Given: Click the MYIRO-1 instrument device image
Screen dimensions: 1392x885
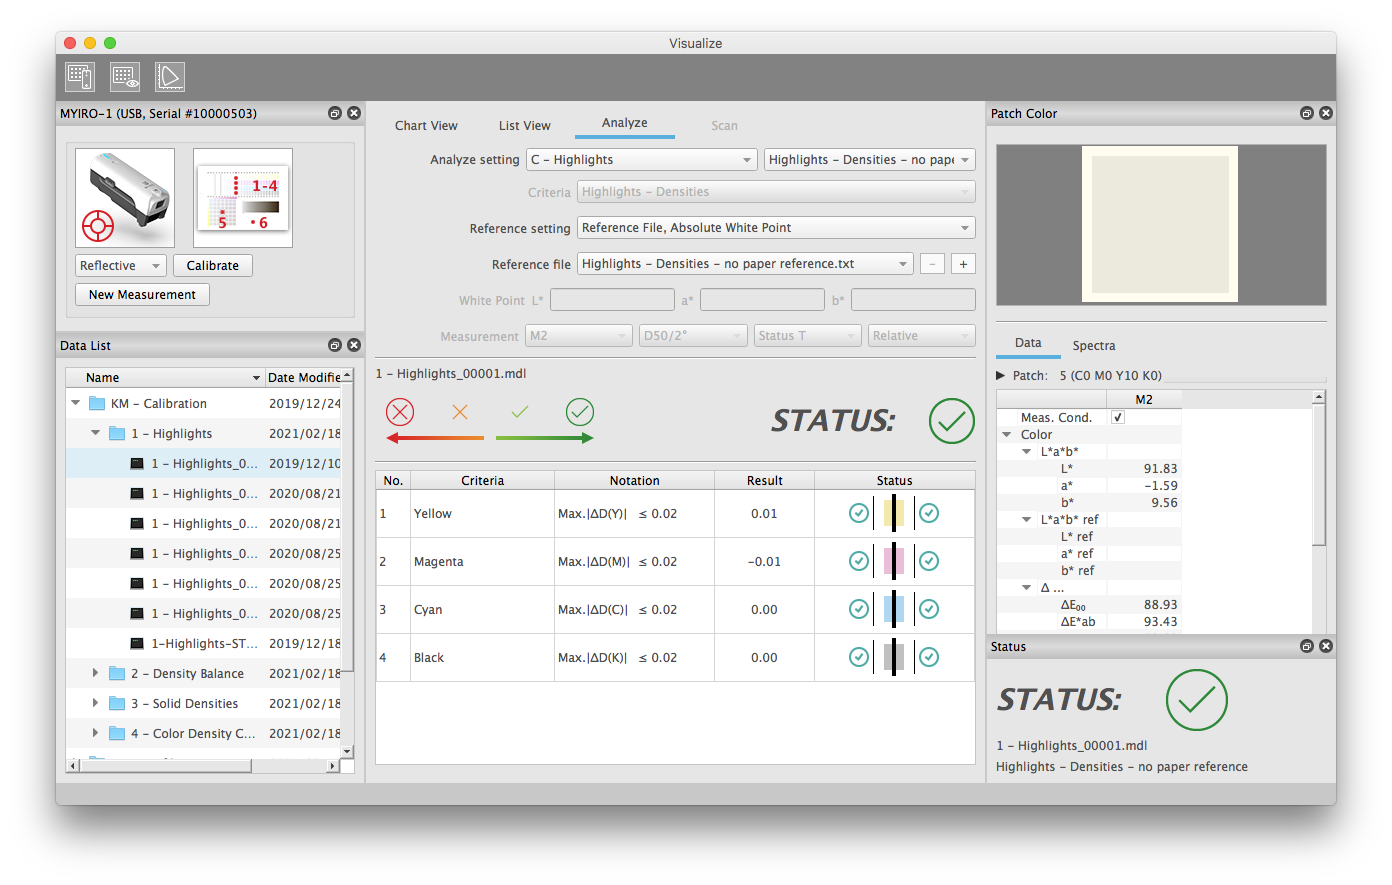Looking at the screenshot, I should coord(125,198).
